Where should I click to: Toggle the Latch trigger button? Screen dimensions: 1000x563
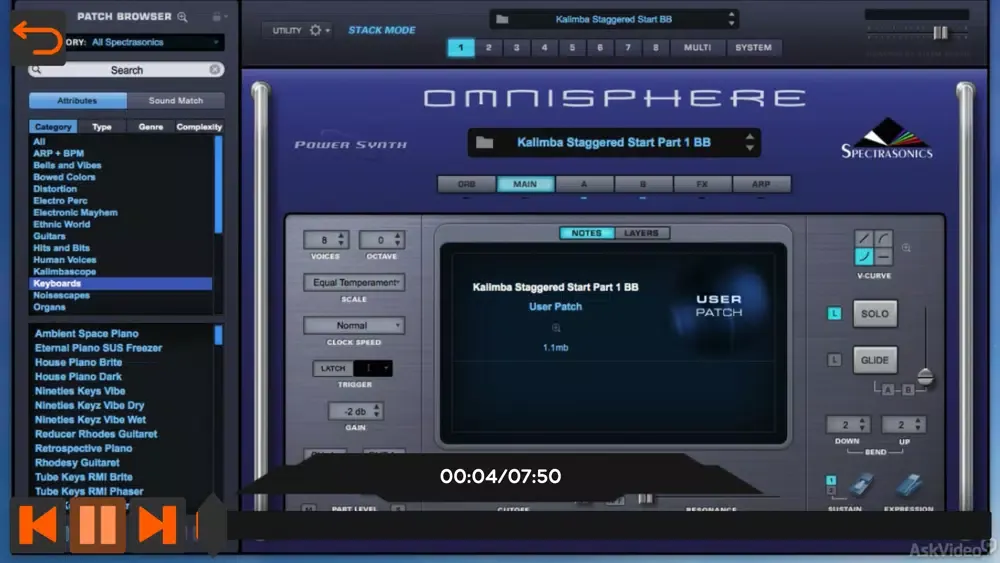(333, 369)
